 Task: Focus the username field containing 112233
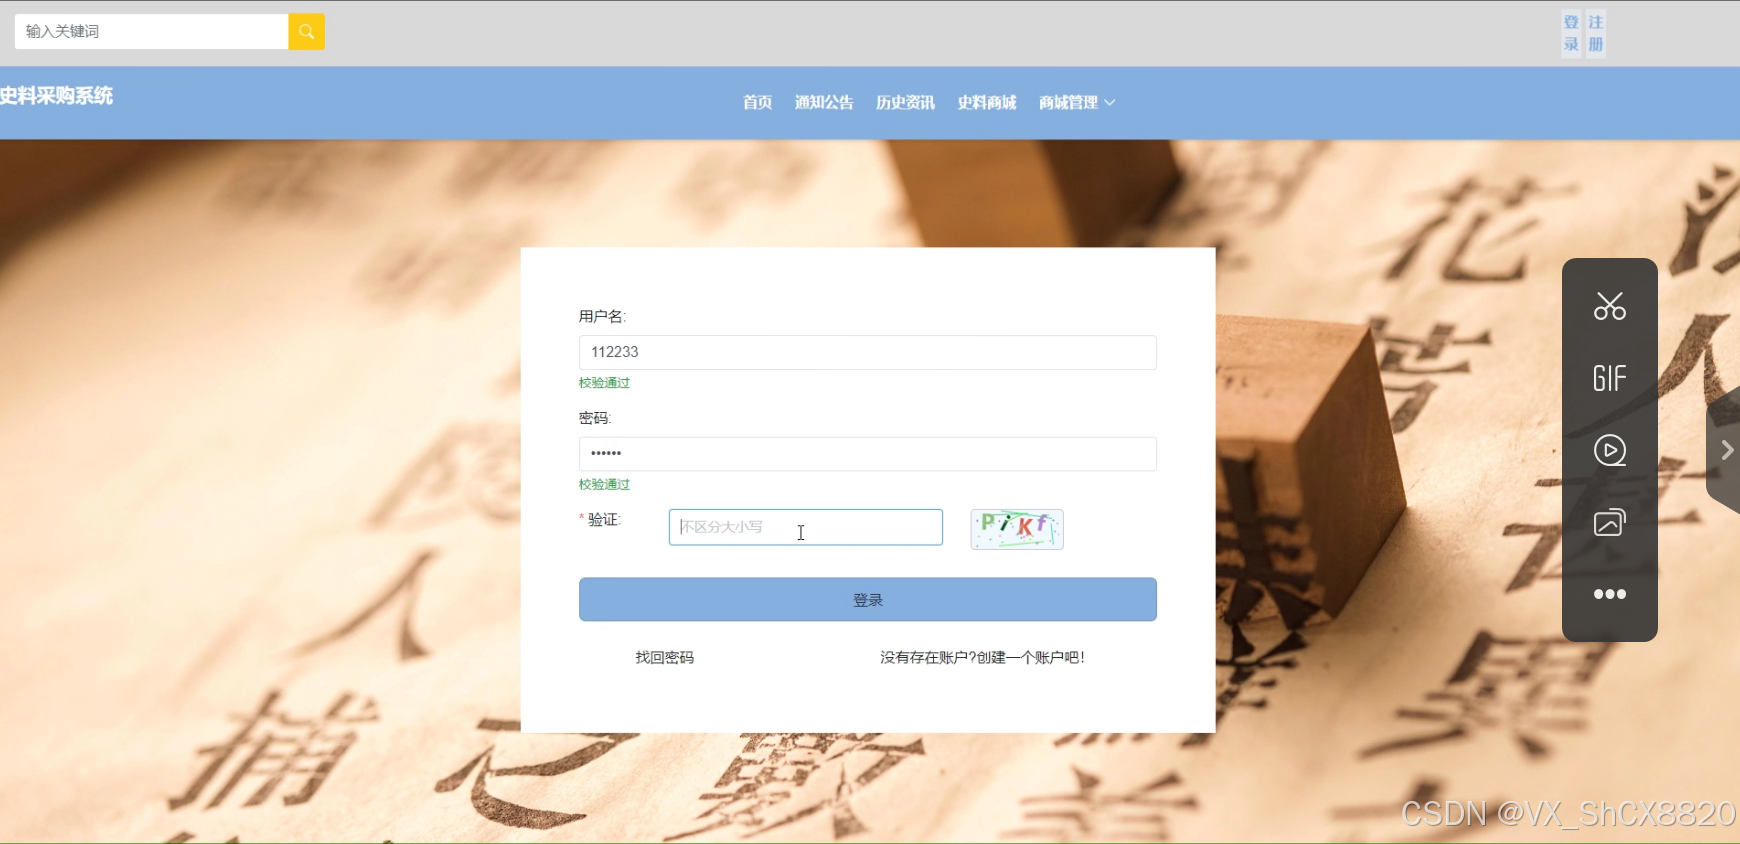click(868, 352)
